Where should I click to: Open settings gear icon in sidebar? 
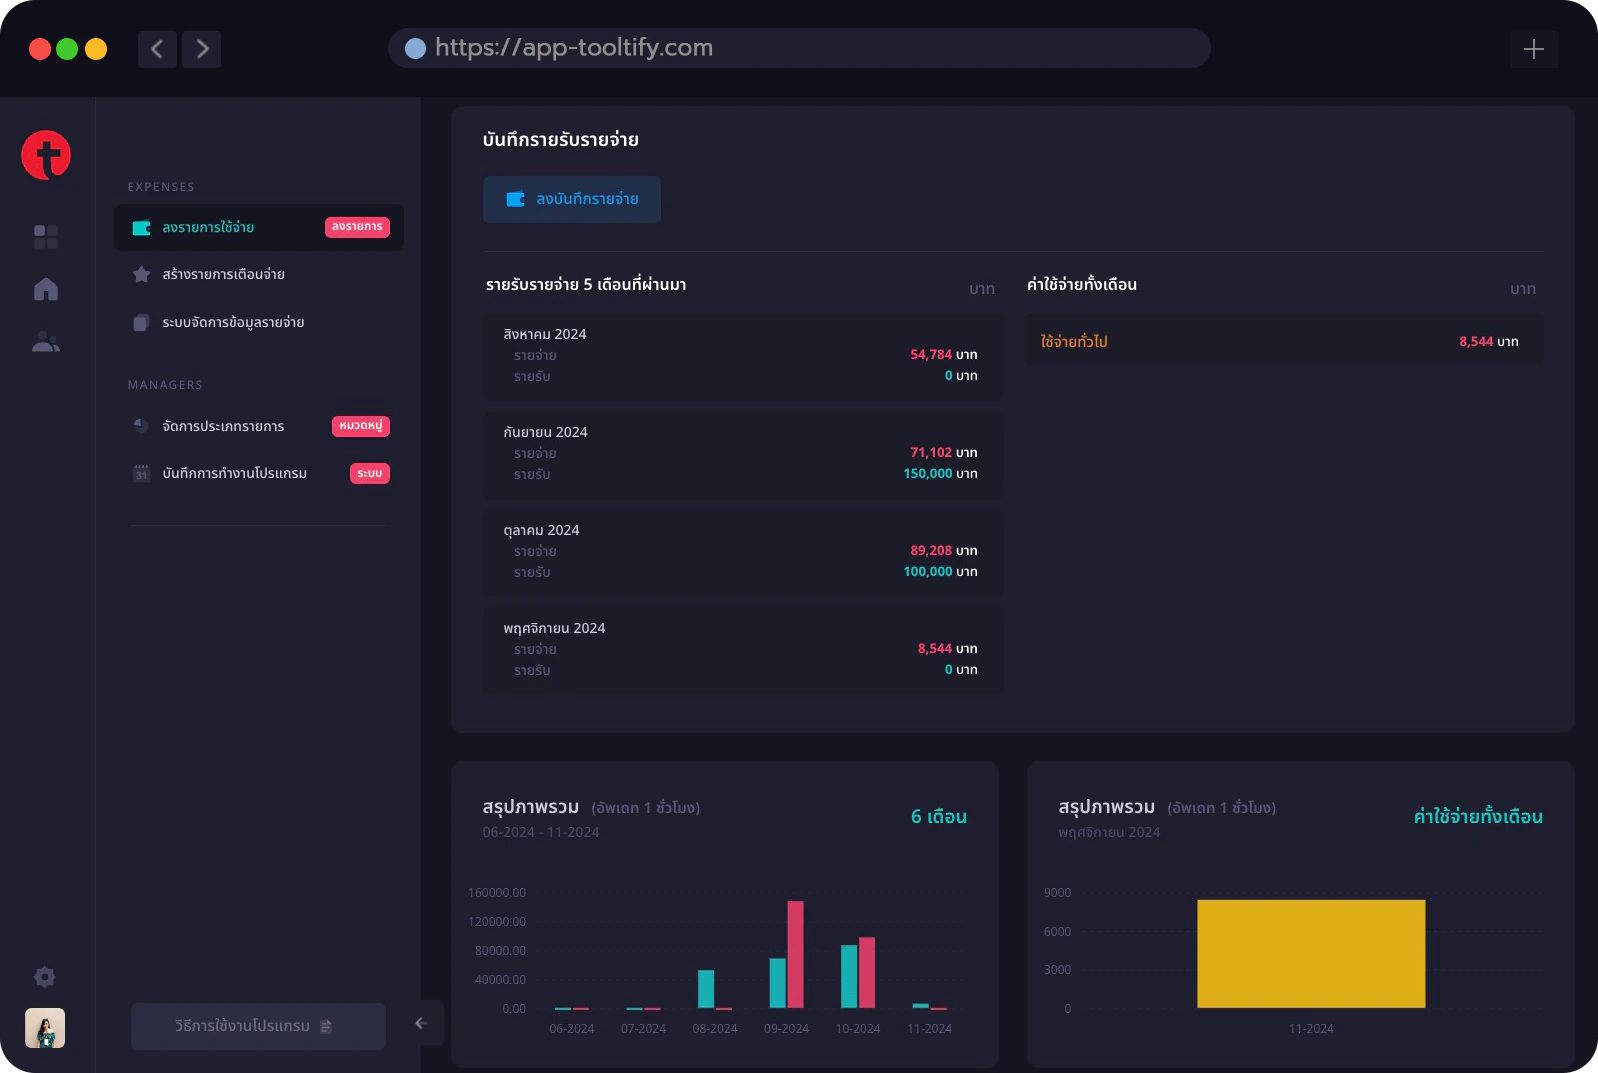(45, 977)
